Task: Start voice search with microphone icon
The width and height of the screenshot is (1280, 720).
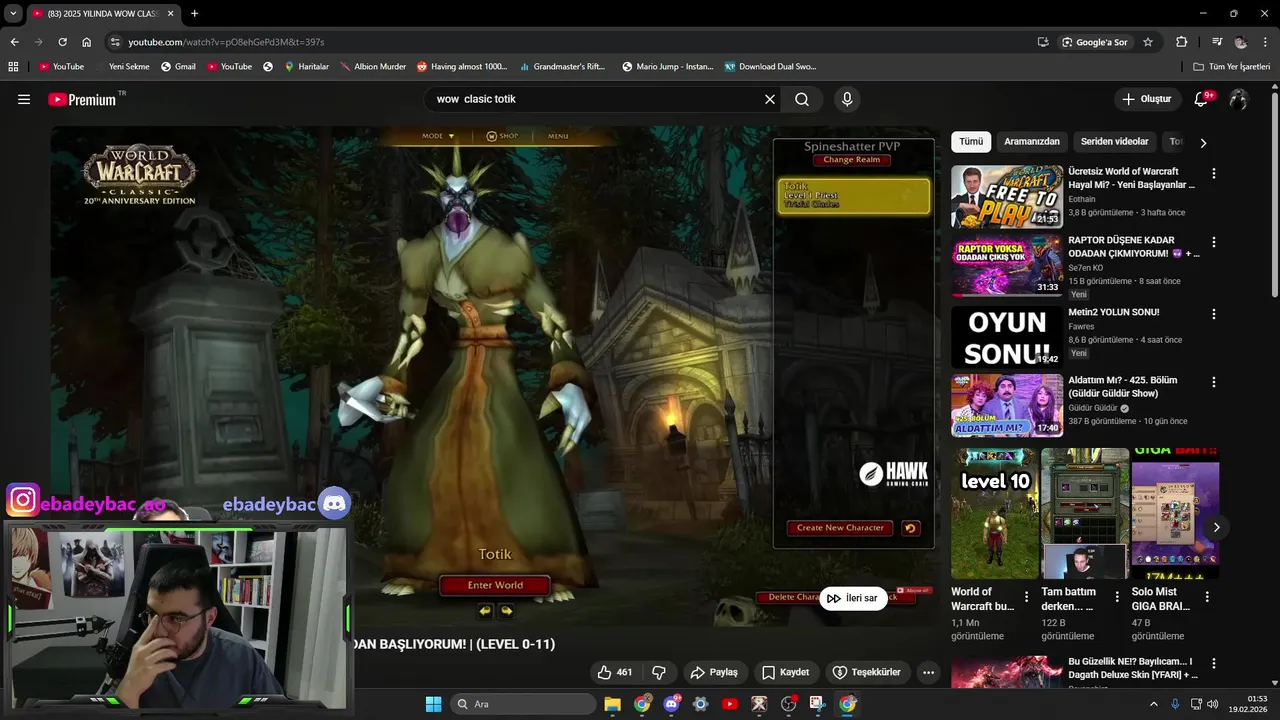Action: point(847,99)
